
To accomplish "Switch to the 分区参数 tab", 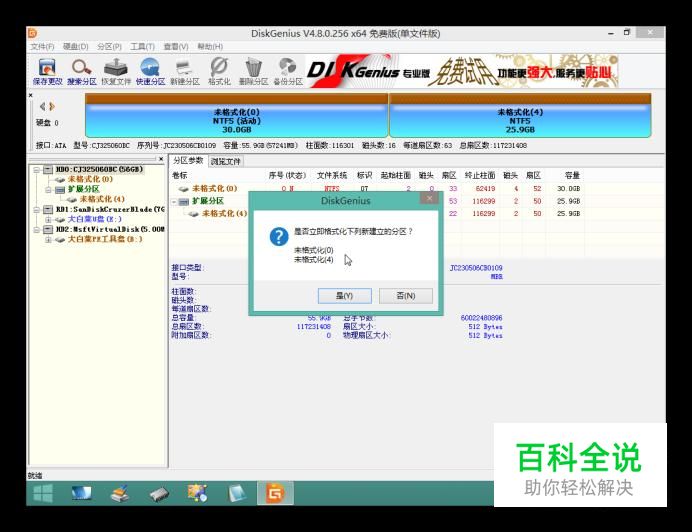I will tap(188, 161).
